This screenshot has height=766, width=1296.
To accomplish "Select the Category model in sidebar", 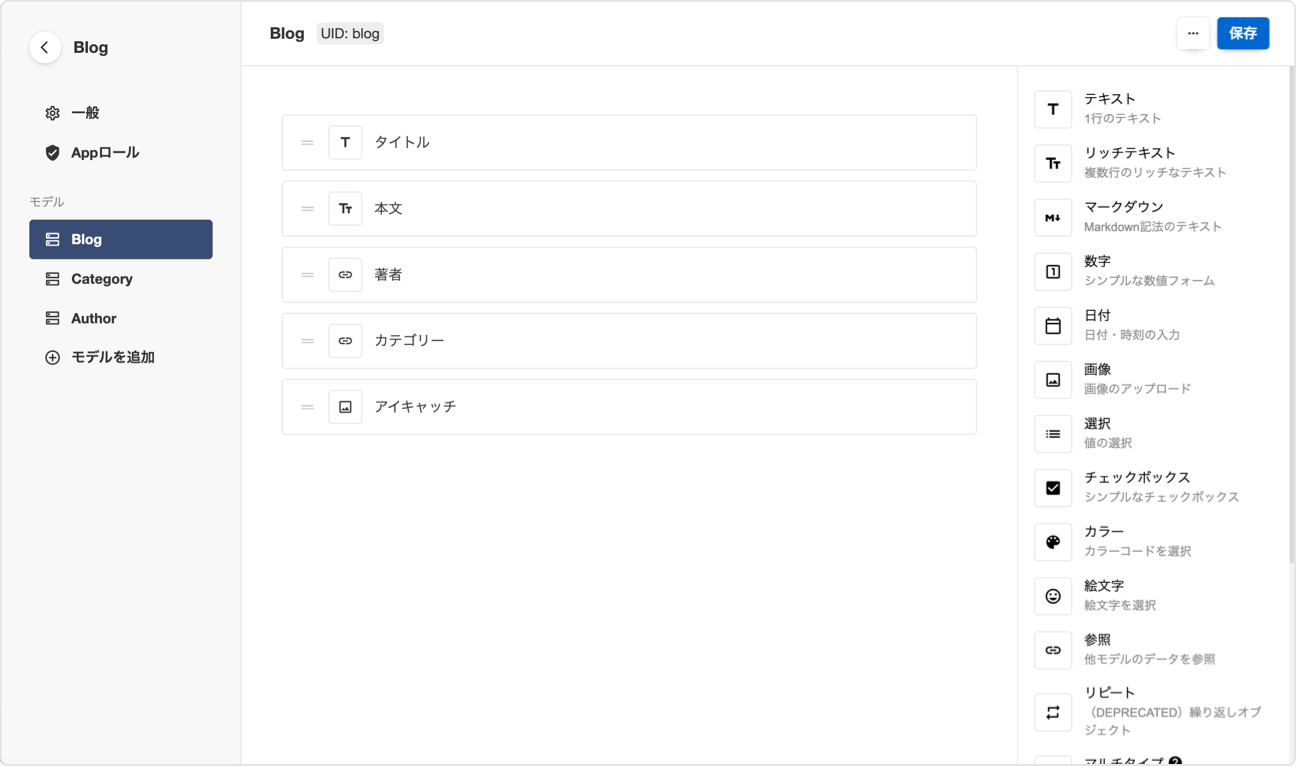I will pyautogui.click(x=101, y=279).
